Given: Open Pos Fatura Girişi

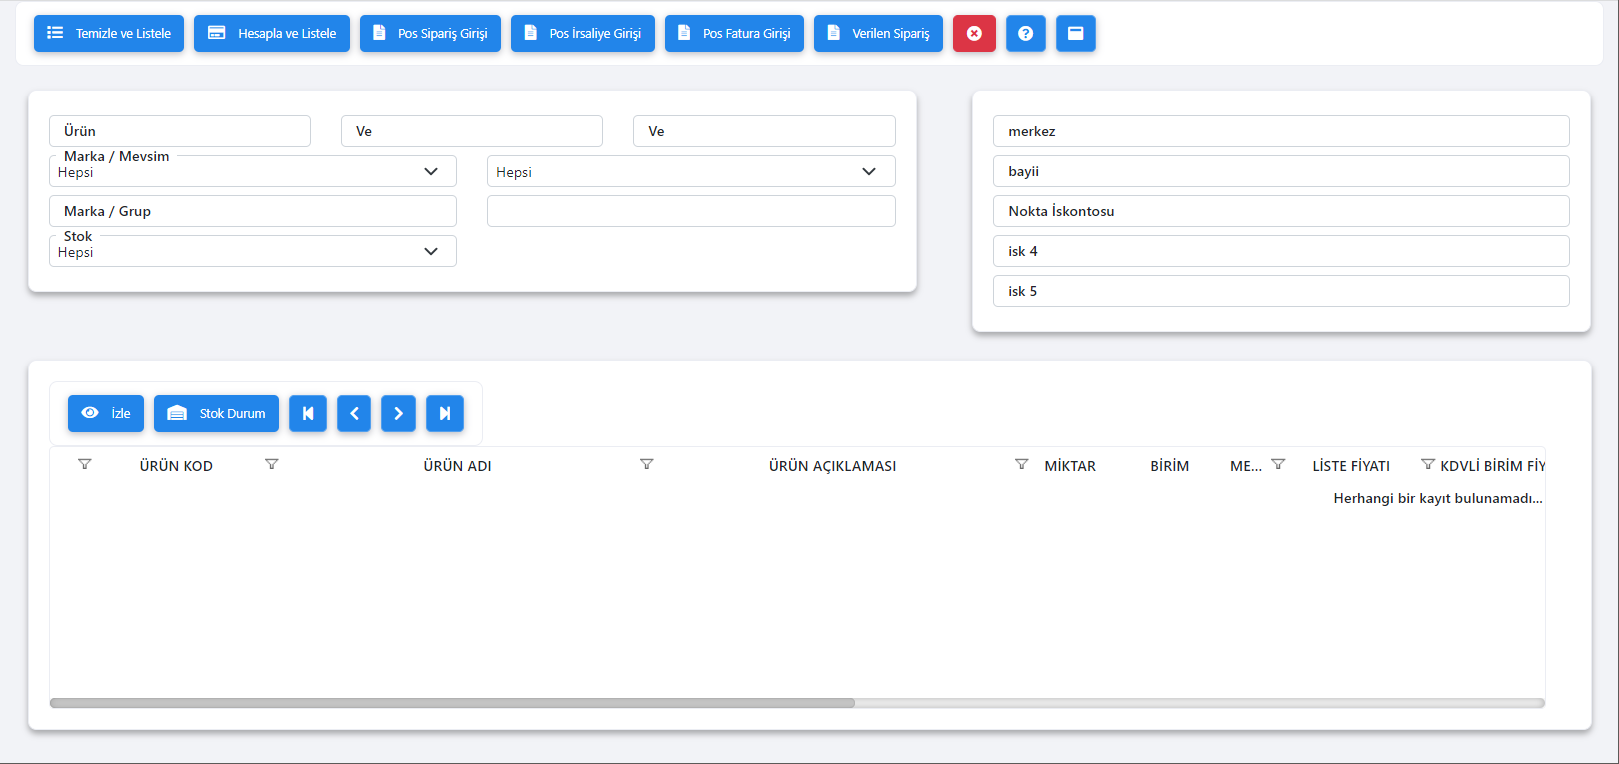Looking at the screenshot, I should (734, 33).
